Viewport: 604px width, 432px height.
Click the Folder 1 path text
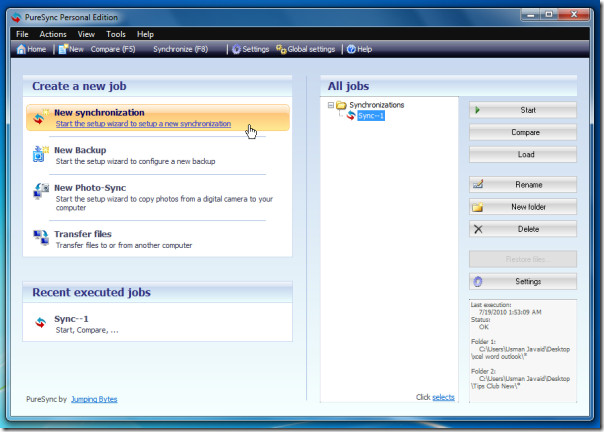click(x=520, y=353)
